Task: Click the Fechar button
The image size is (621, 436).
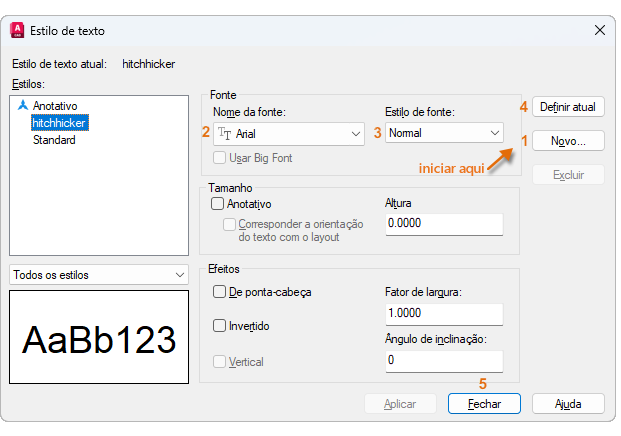Action: click(x=484, y=403)
